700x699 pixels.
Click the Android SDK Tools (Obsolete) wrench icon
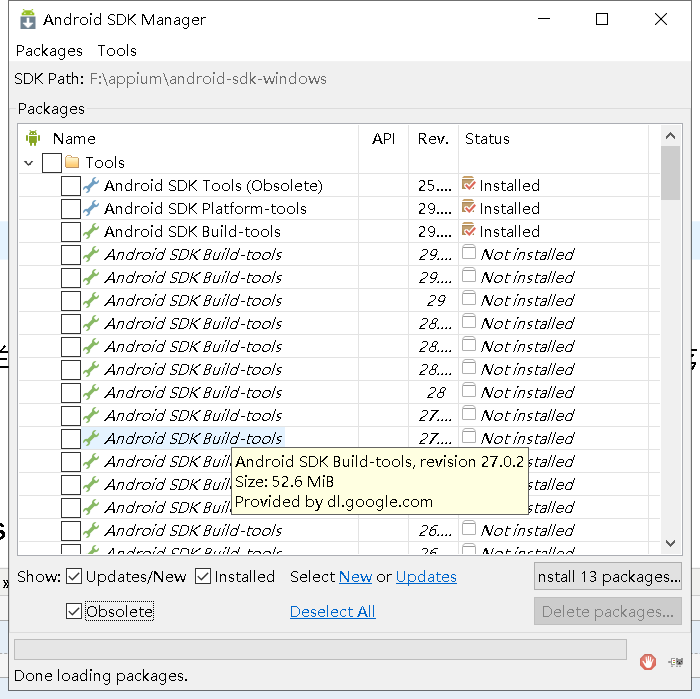click(x=91, y=185)
